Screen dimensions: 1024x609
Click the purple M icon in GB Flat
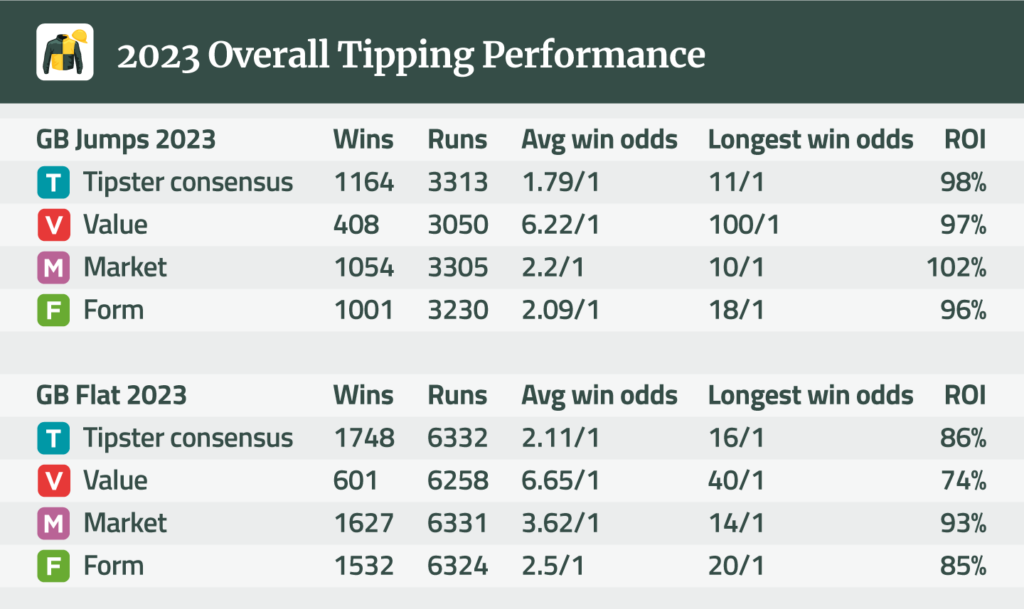(x=54, y=523)
